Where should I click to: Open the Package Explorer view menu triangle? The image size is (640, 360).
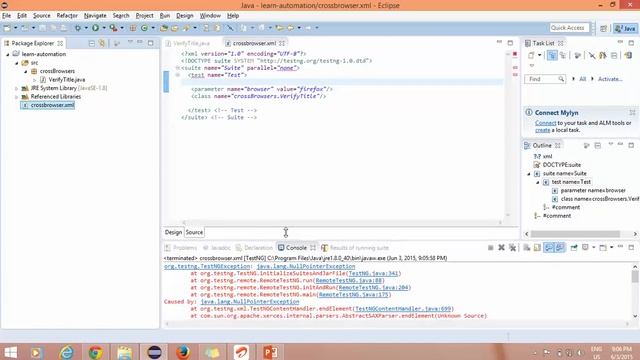pos(130,42)
